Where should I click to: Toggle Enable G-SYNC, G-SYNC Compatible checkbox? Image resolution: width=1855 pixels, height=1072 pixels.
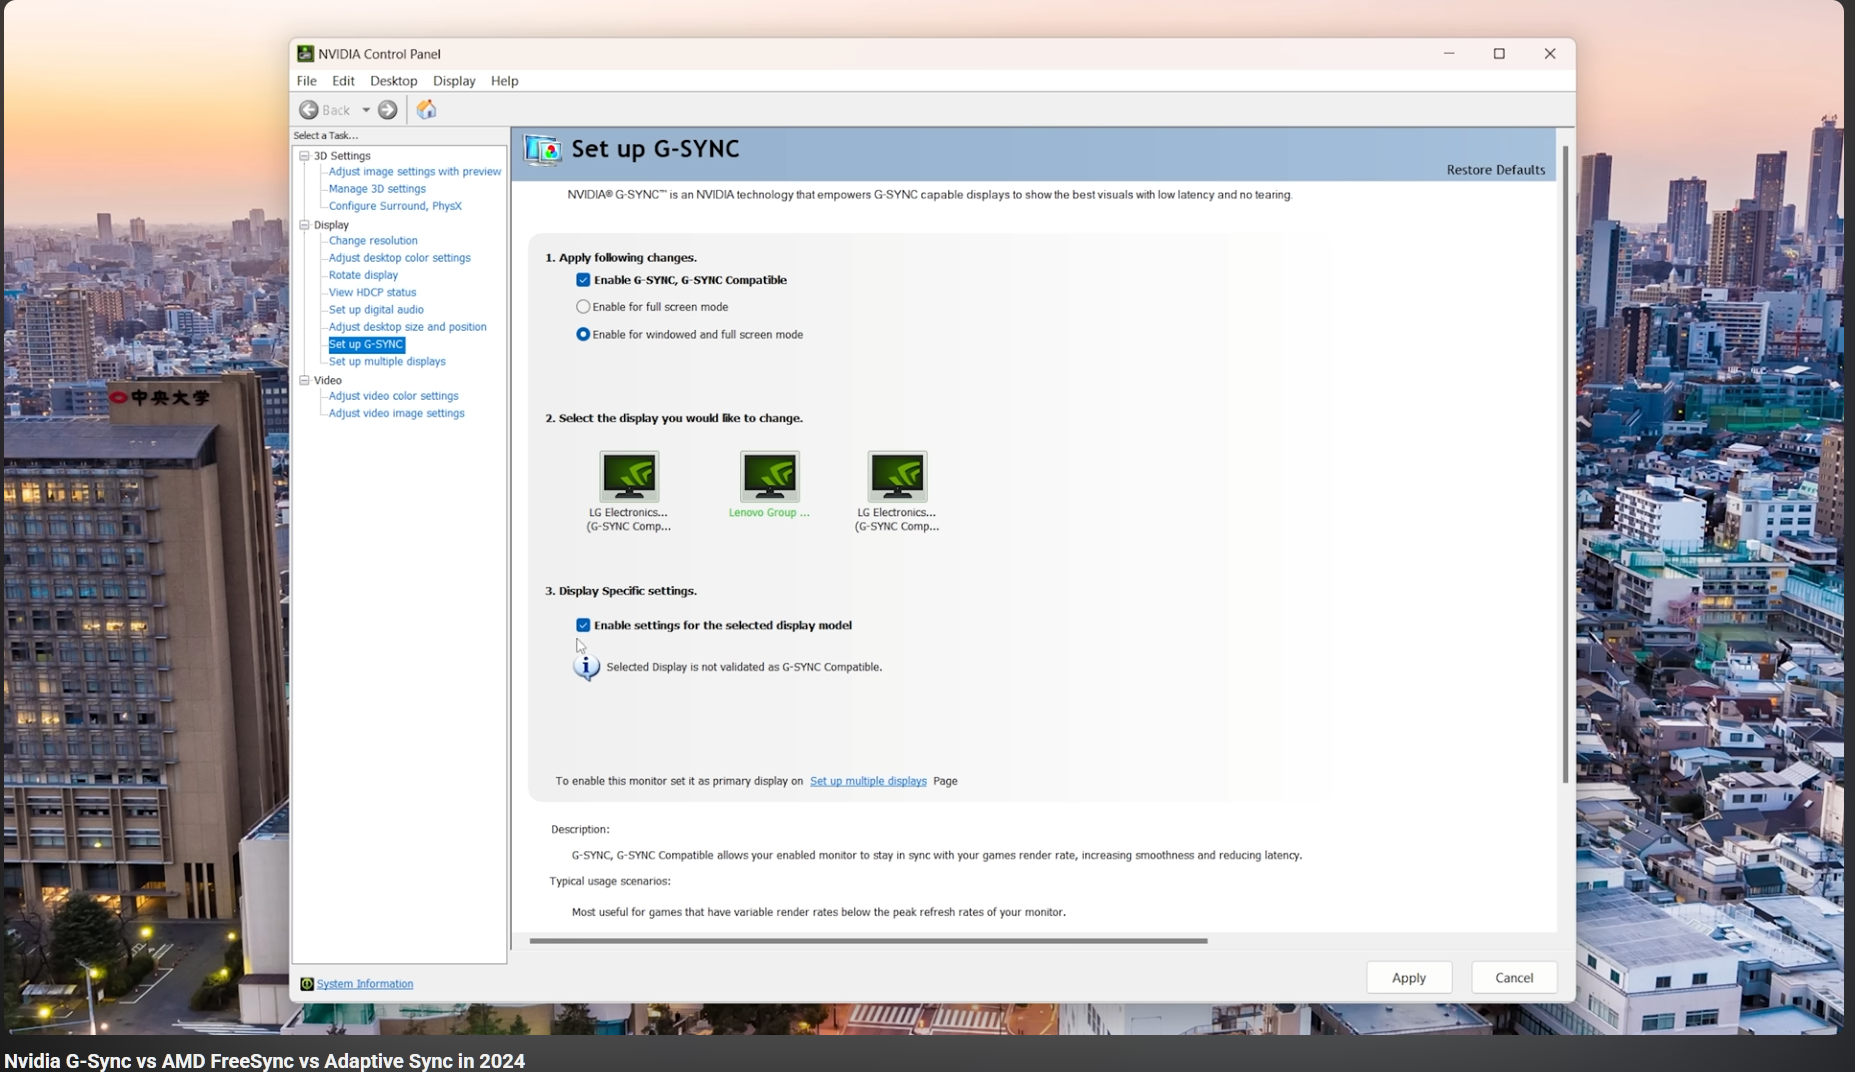[583, 280]
